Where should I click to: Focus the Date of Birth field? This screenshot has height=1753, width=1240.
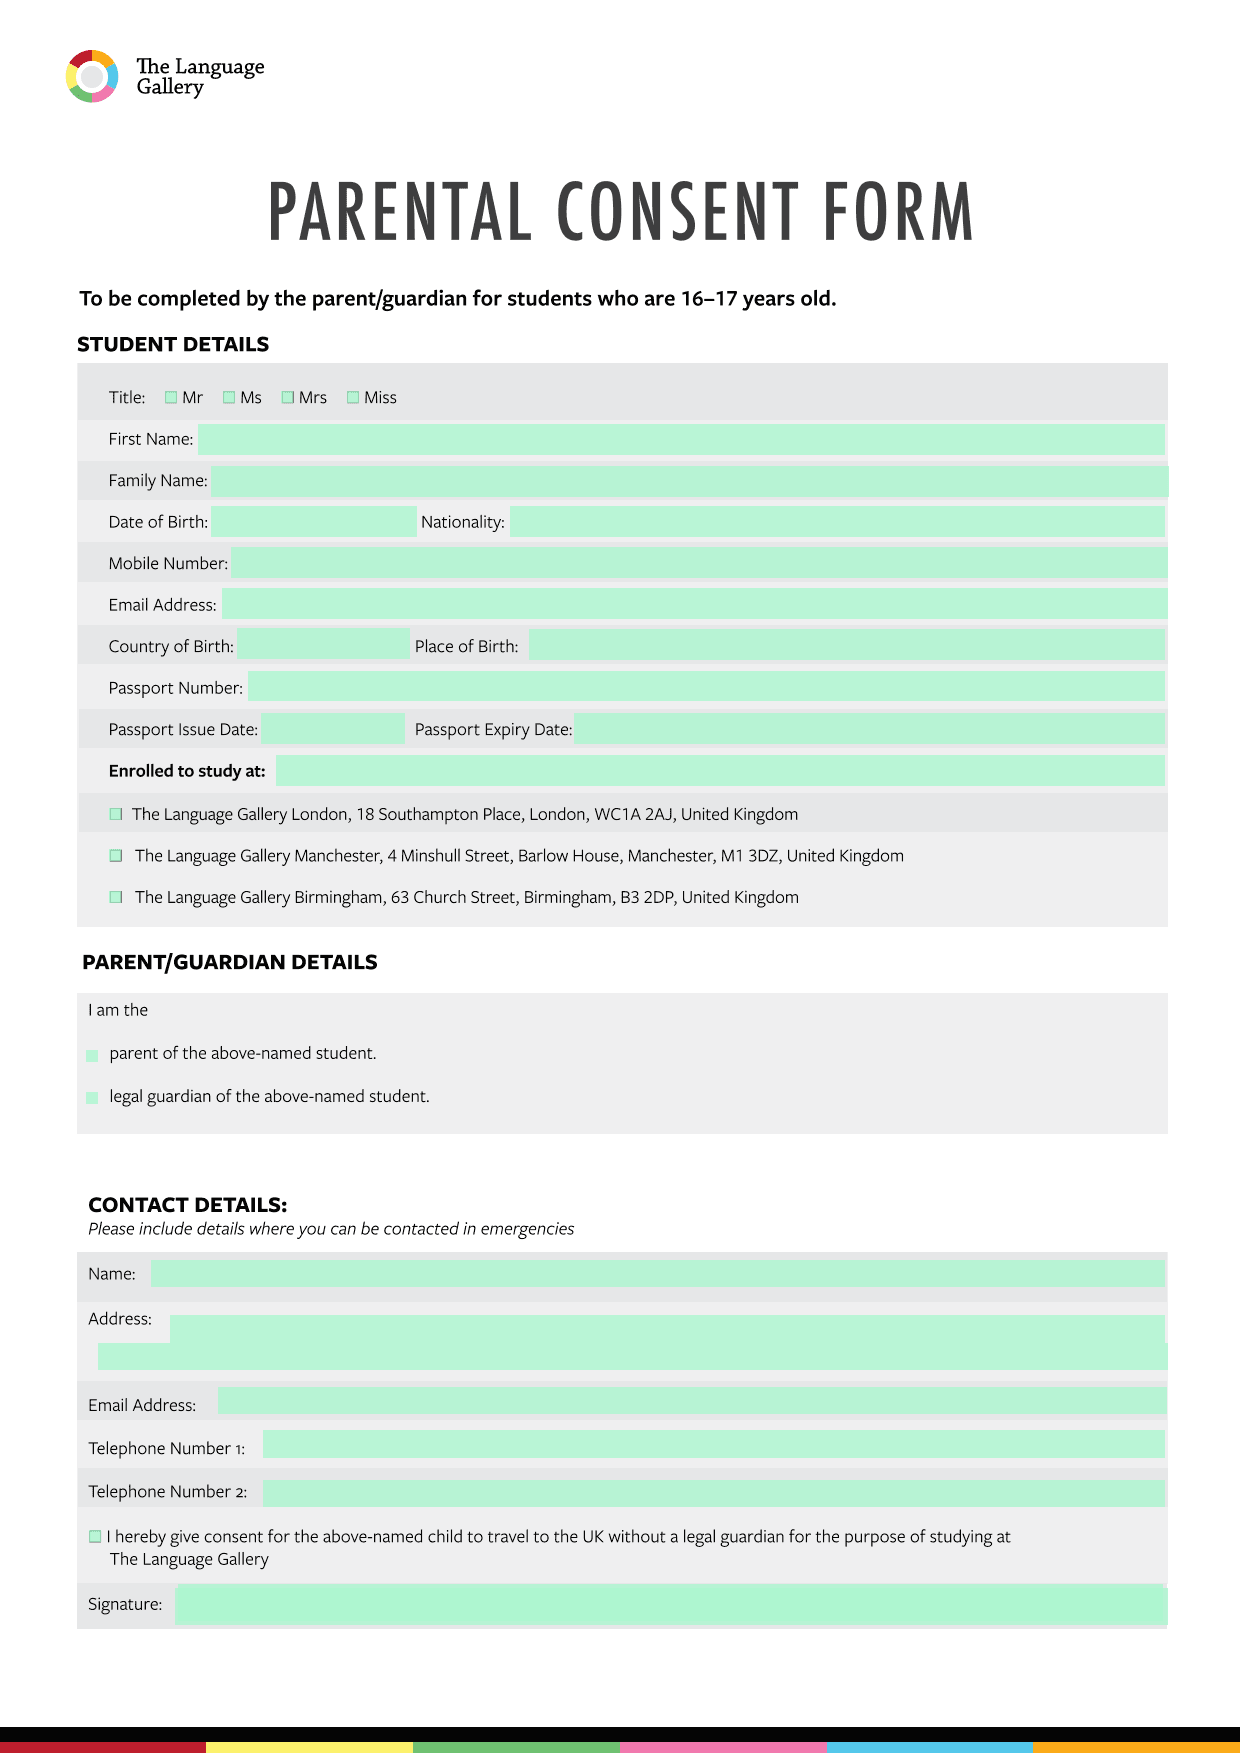coord(314,522)
